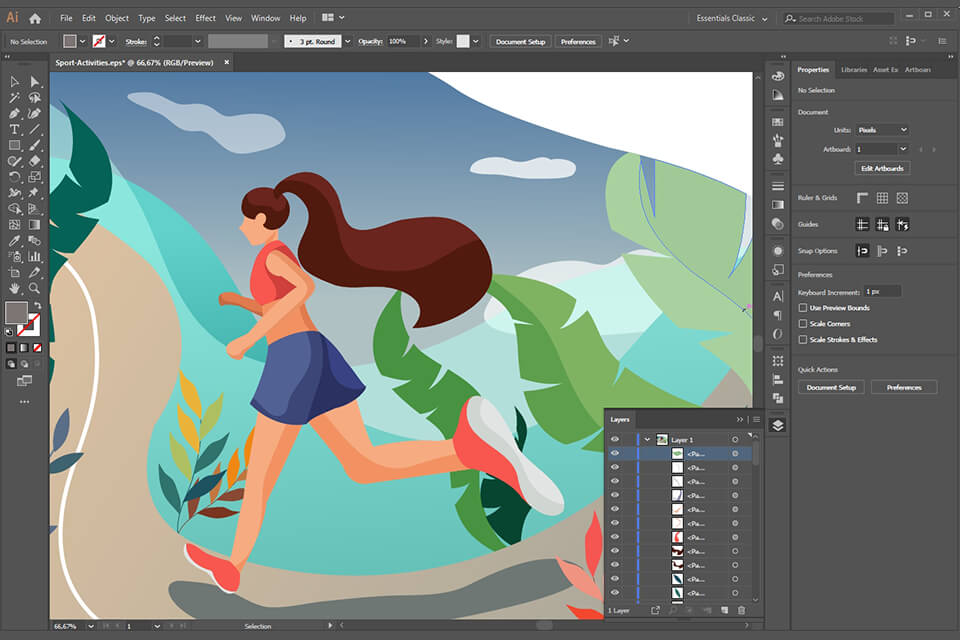The width and height of the screenshot is (960, 640).
Task: Select the Eyedropper tool
Action: pos(14,241)
